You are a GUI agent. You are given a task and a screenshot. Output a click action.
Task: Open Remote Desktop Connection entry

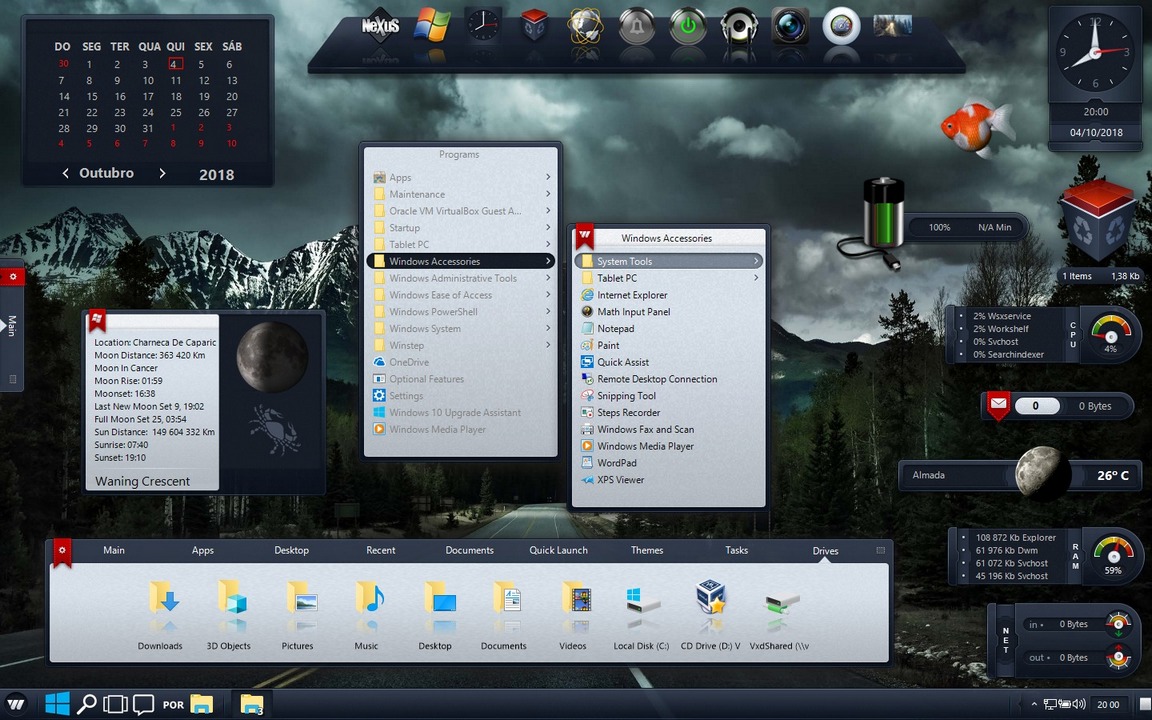tap(669, 379)
